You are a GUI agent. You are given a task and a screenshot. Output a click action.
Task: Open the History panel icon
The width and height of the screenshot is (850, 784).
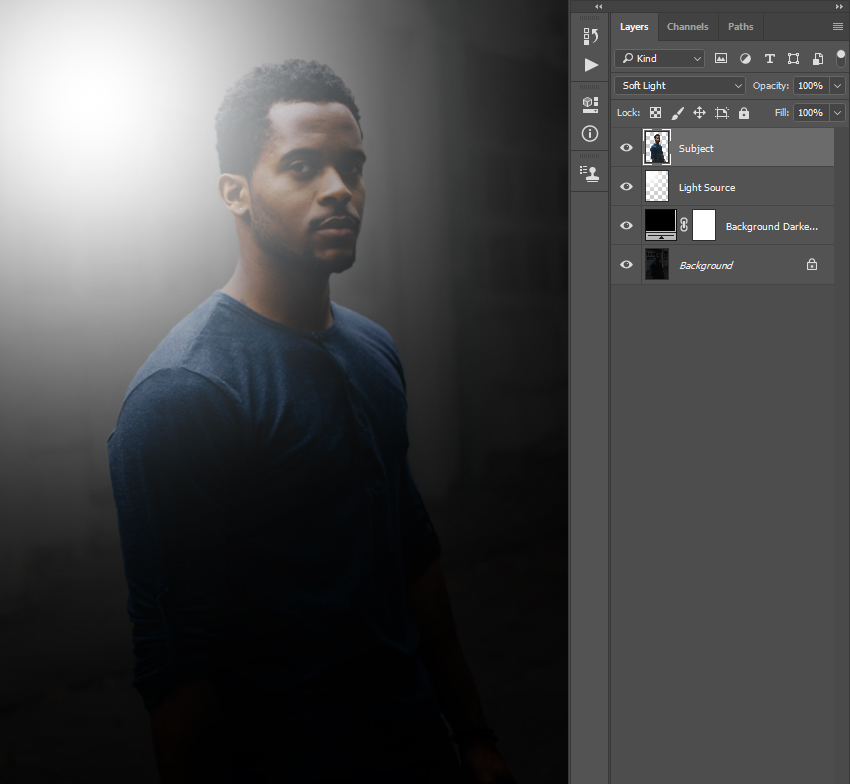[591, 37]
